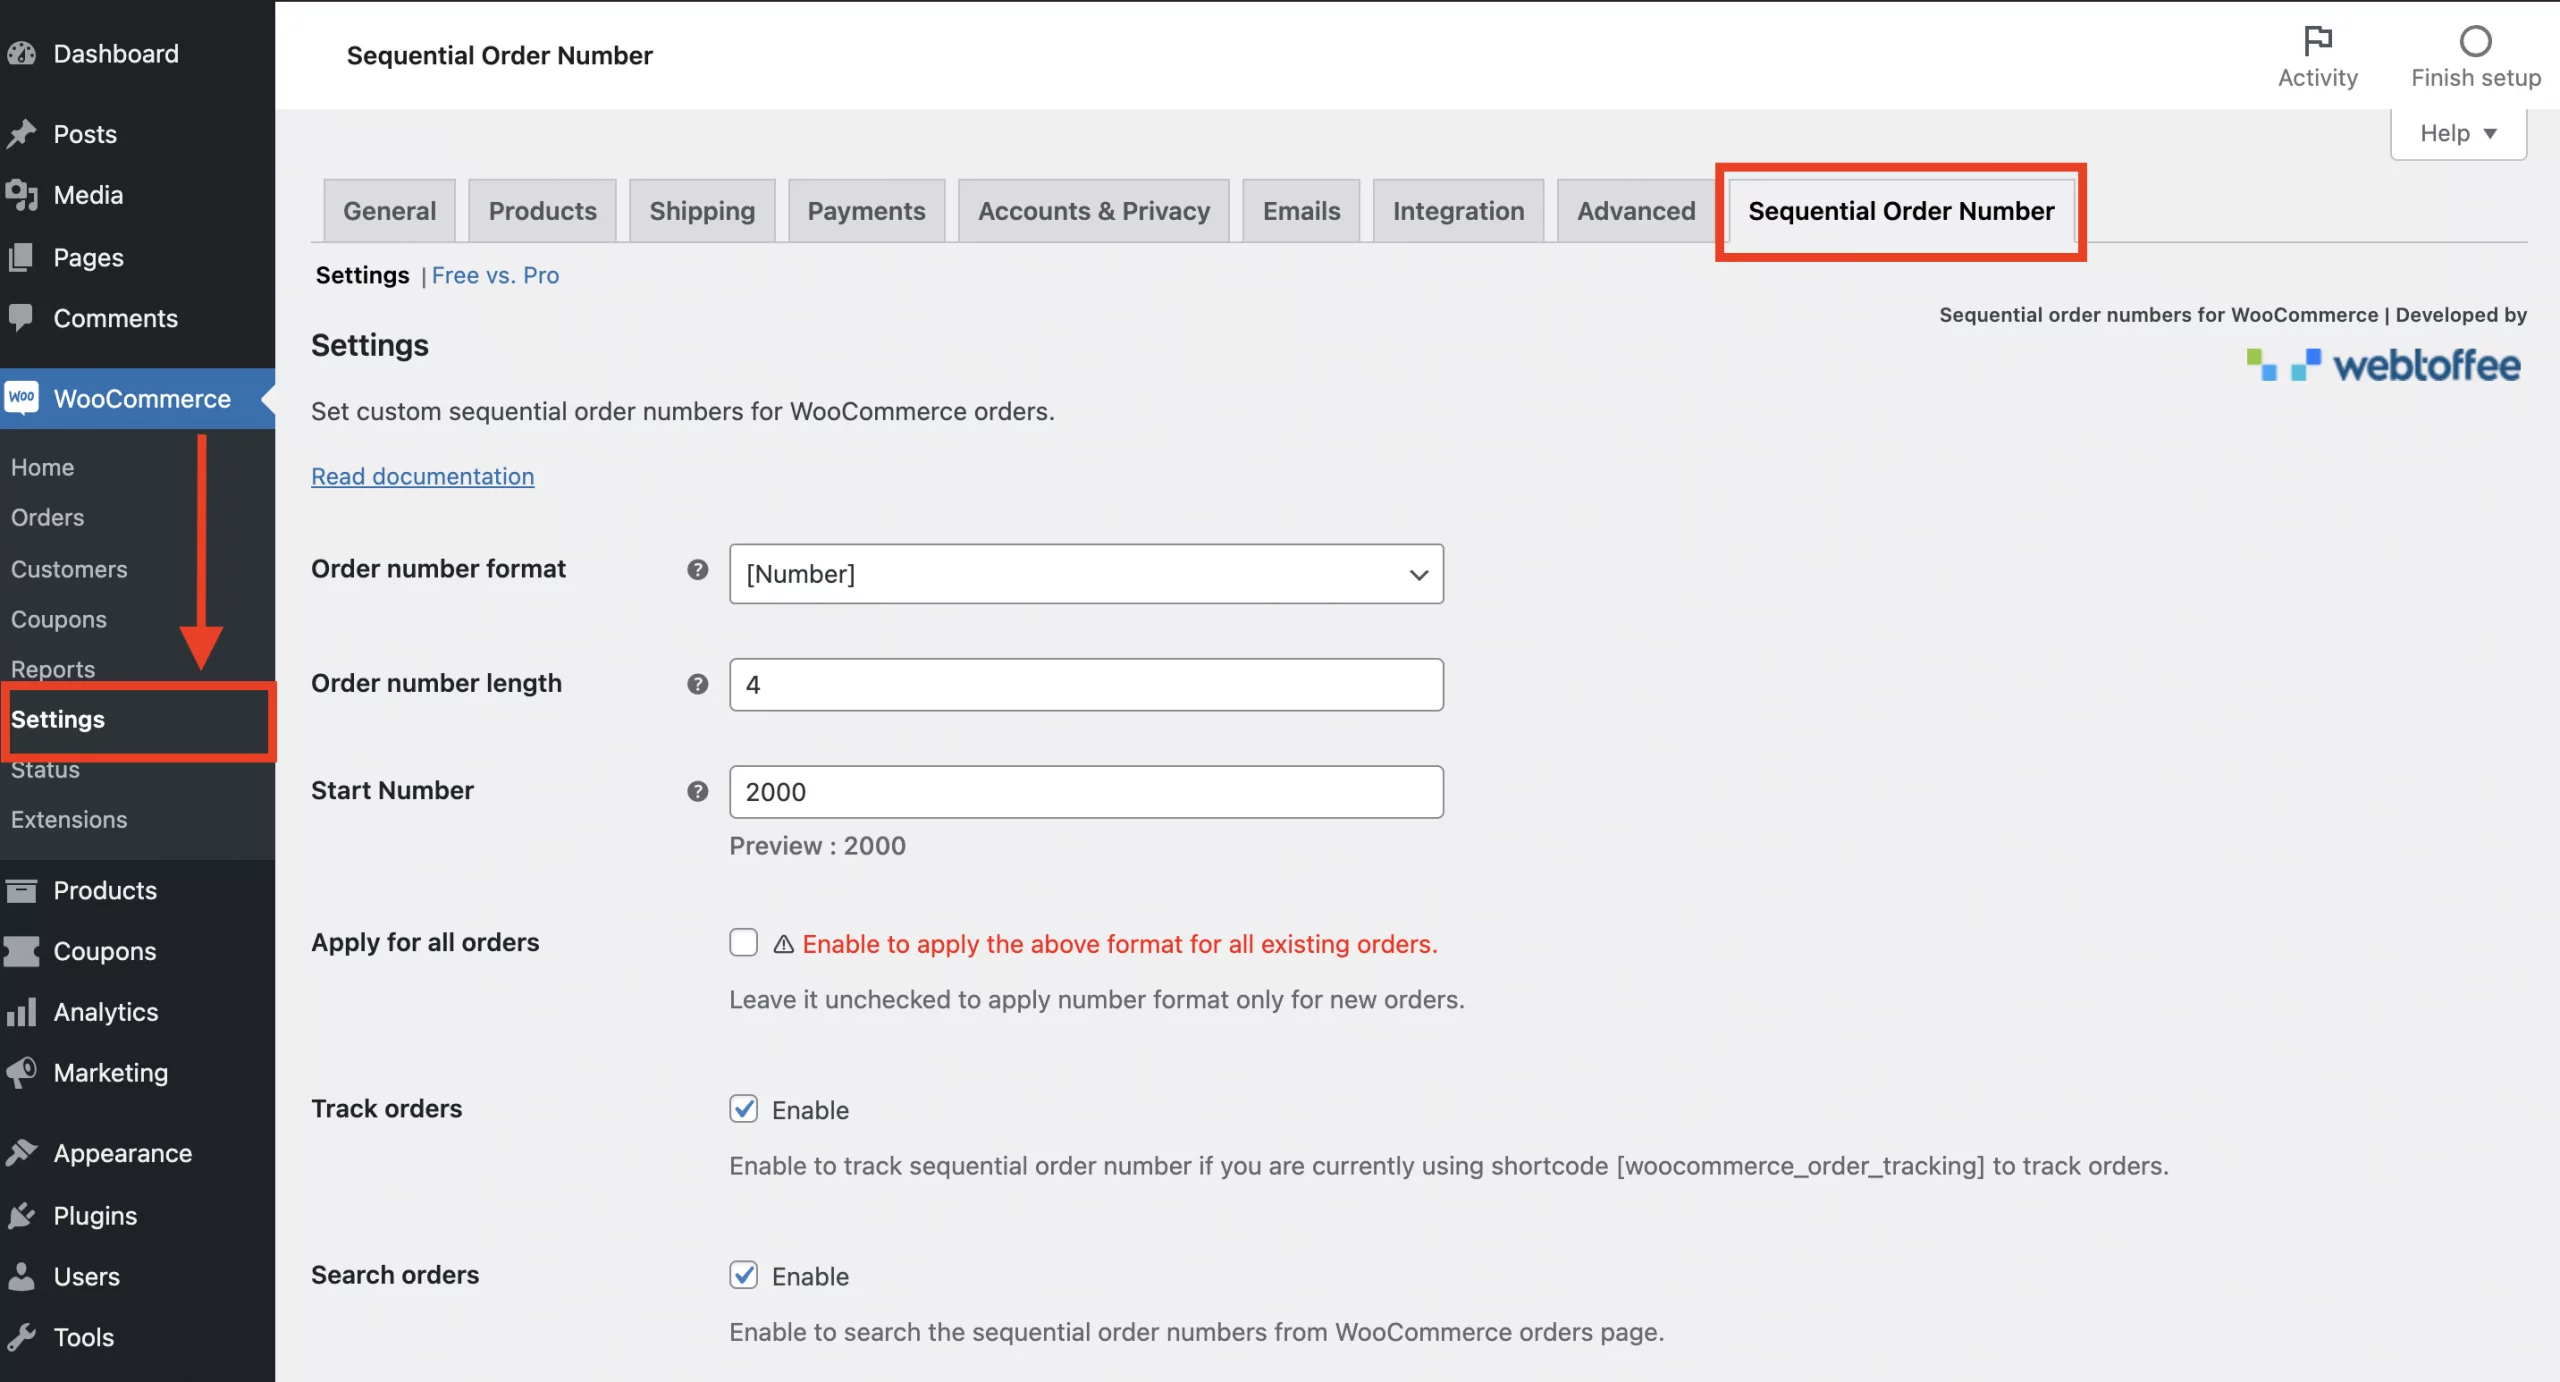Click the 'Search orders' setting label
Image resolution: width=2560 pixels, height=1382 pixels.
(x=395, y=1275)
